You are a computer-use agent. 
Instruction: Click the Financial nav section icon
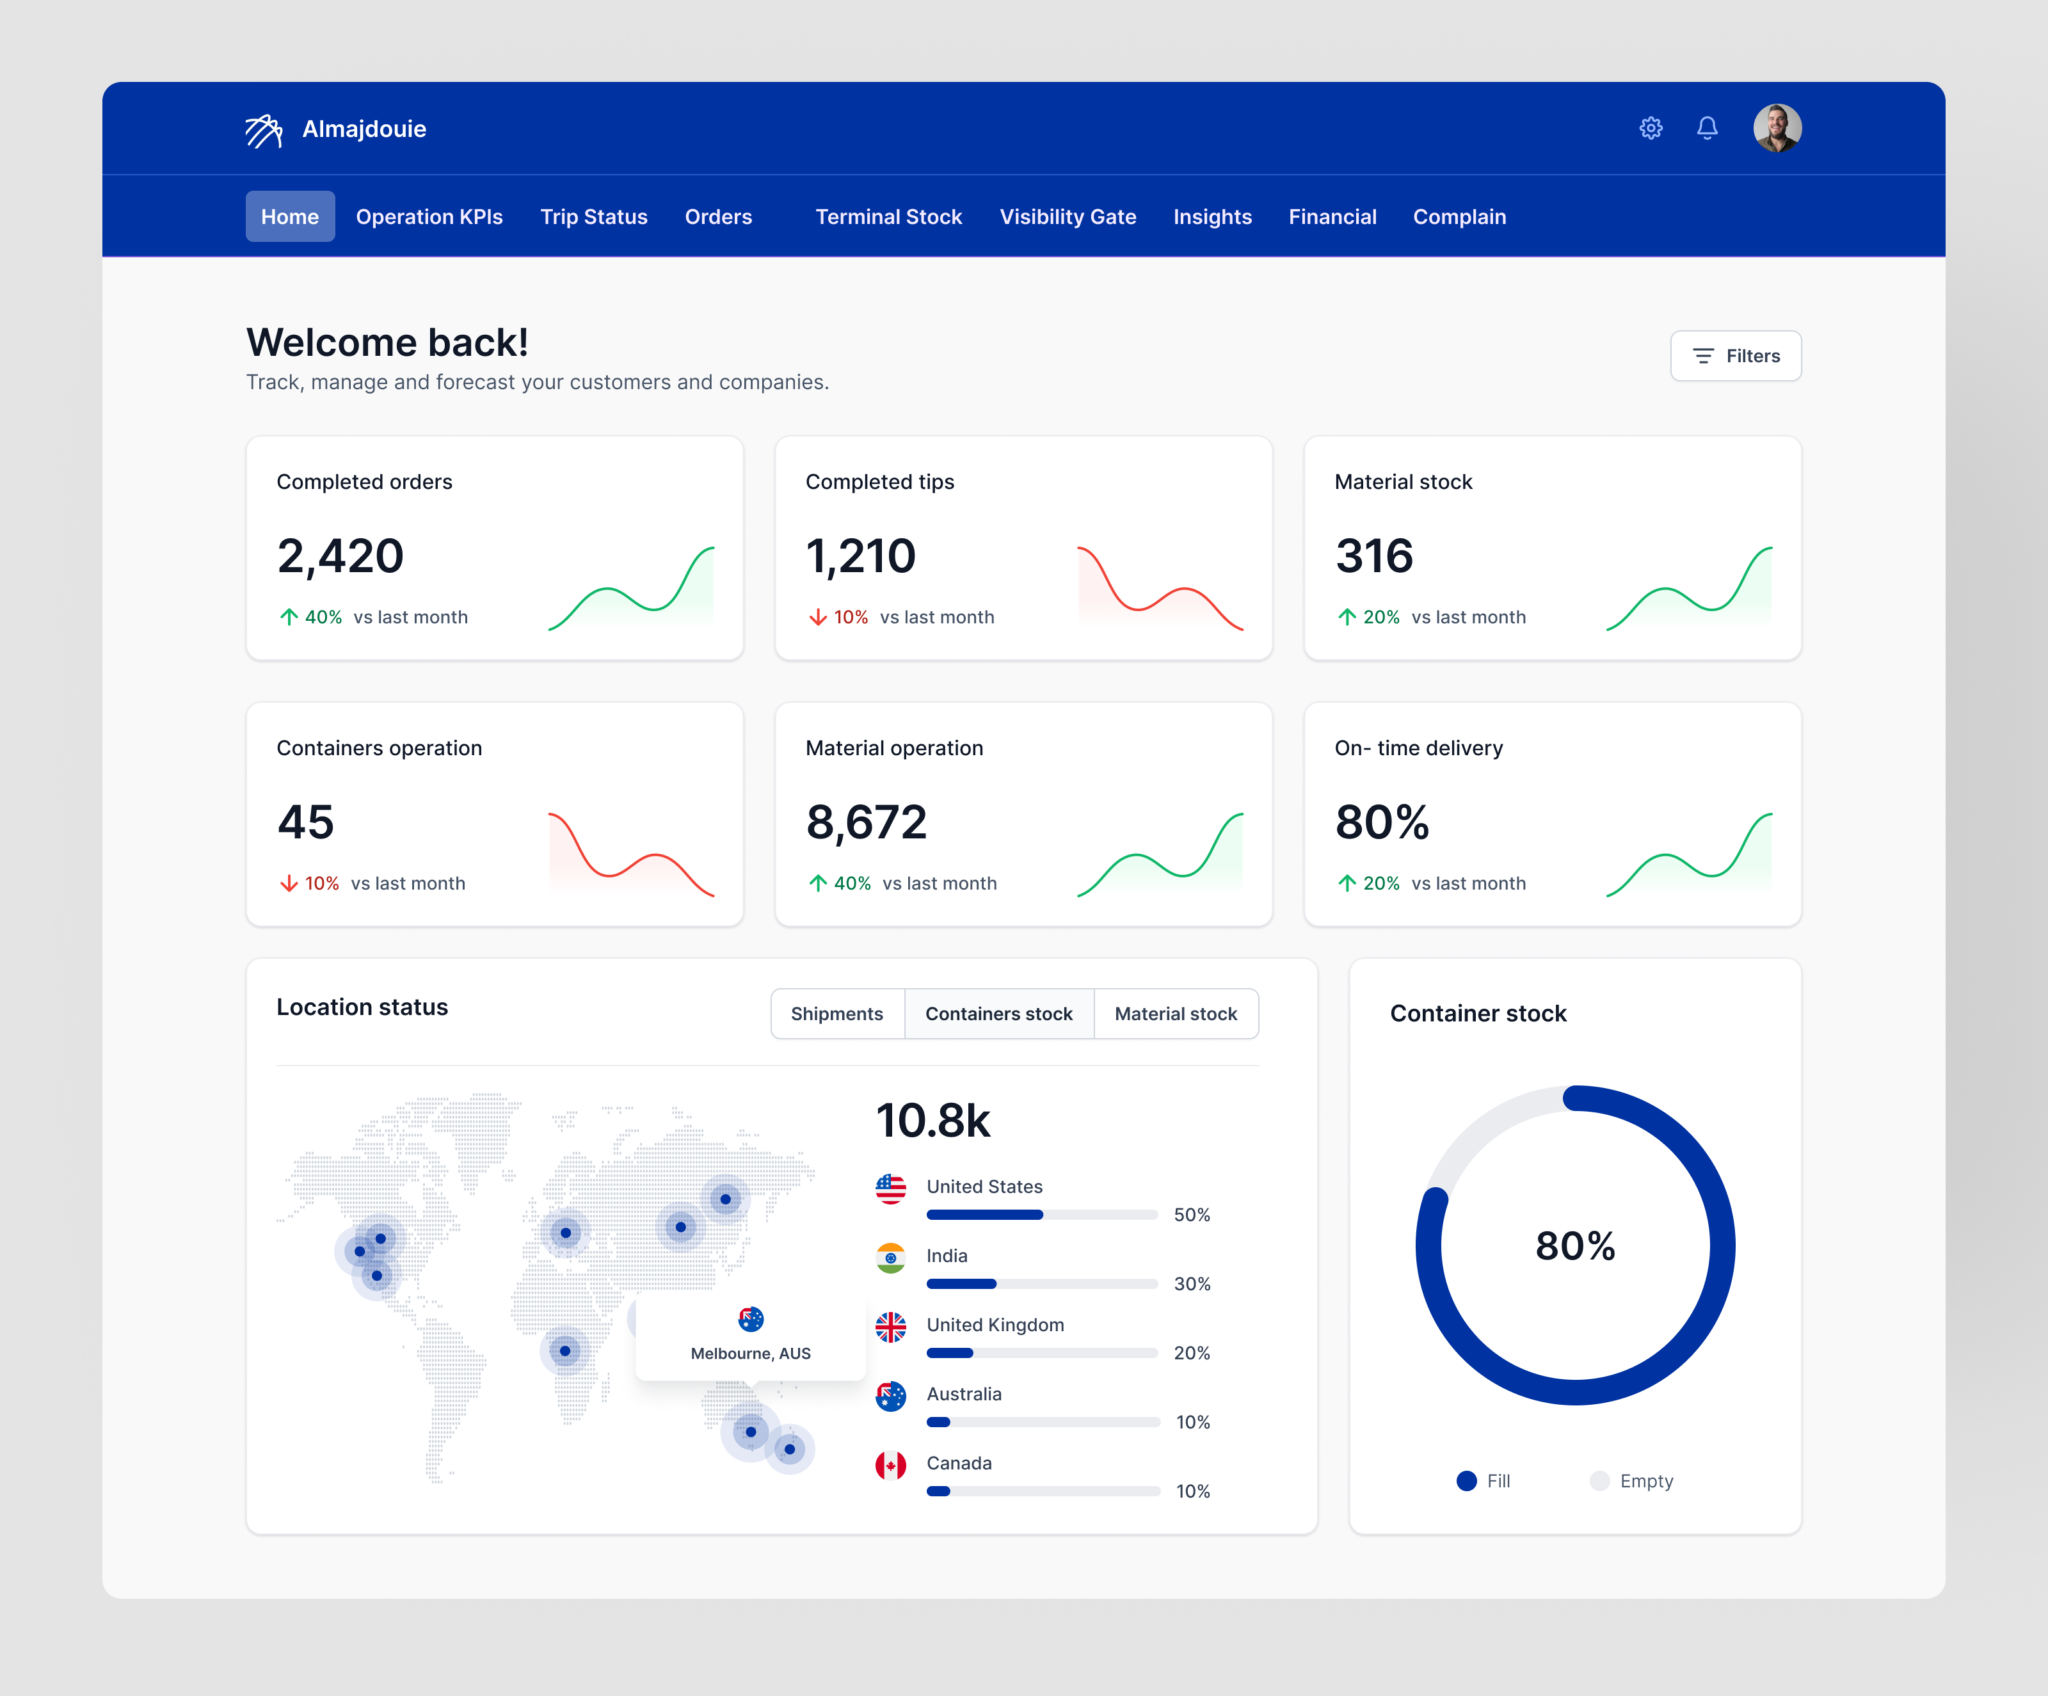pyautogui.click(x=1332, y=216)
